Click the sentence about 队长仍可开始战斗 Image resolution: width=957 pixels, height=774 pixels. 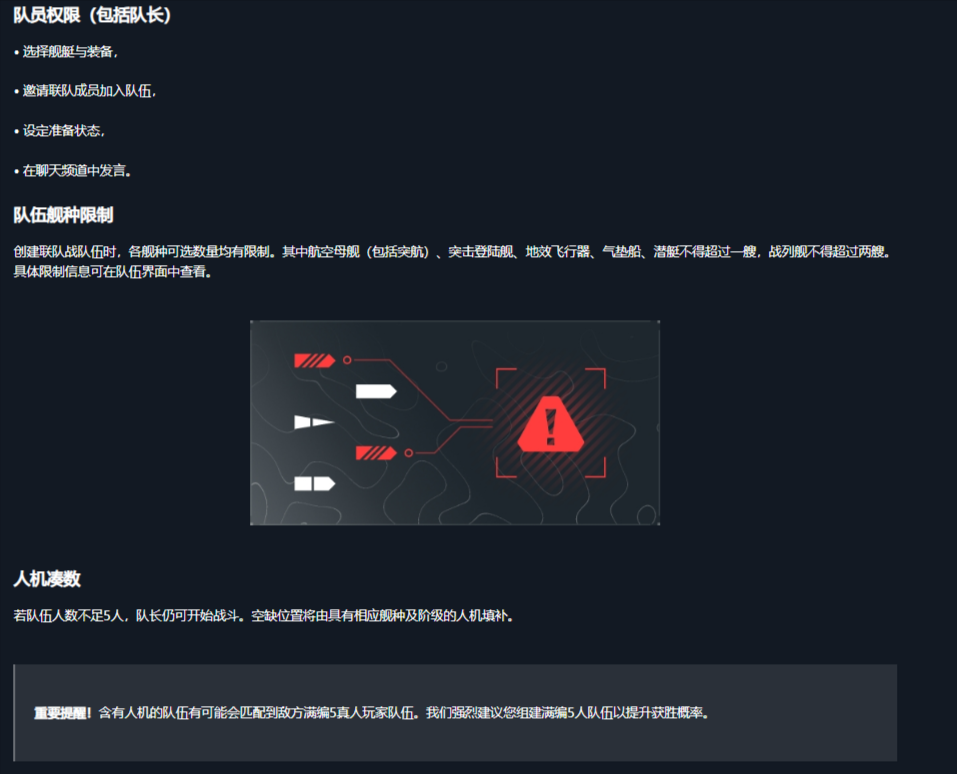(x=264, y=615)
